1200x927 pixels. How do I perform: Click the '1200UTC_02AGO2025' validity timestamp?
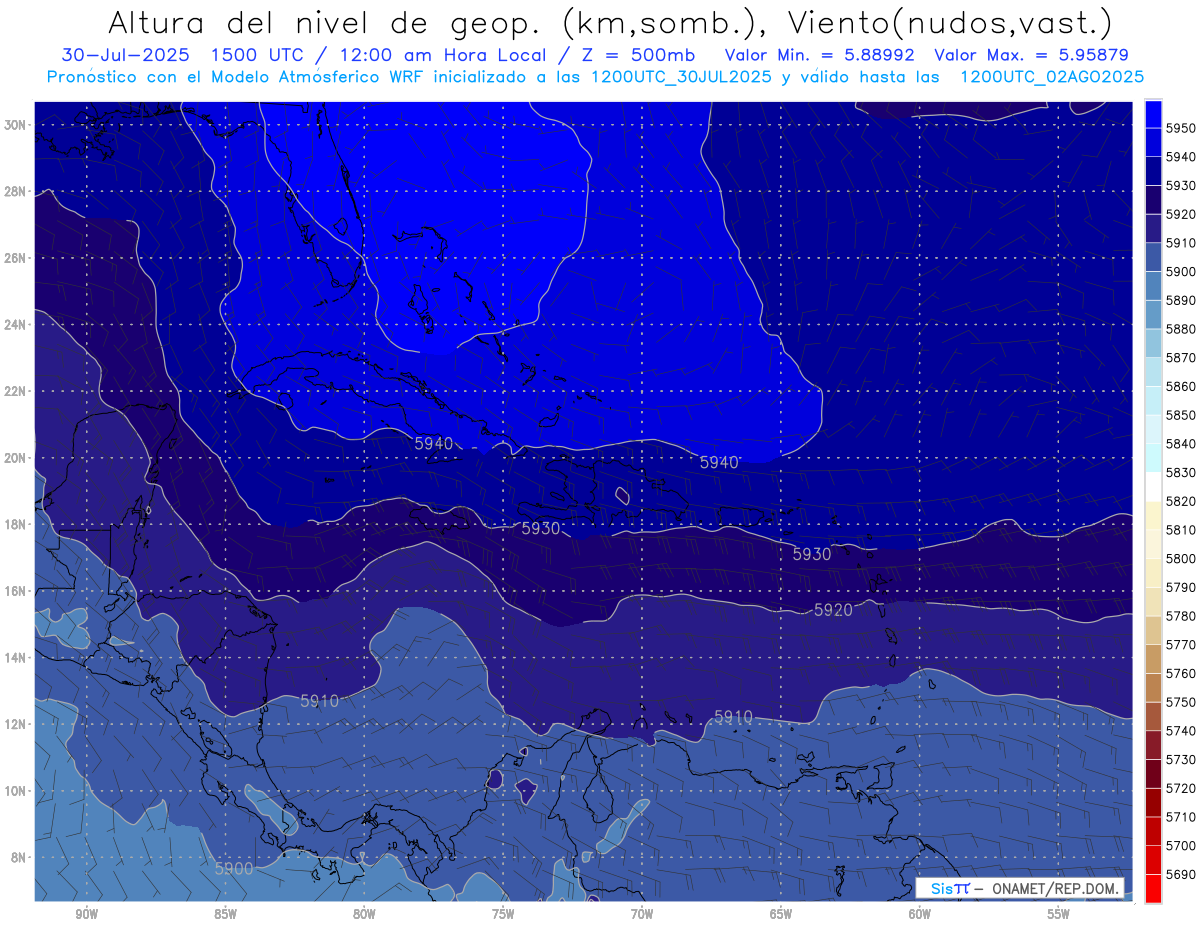[1052, 77]
